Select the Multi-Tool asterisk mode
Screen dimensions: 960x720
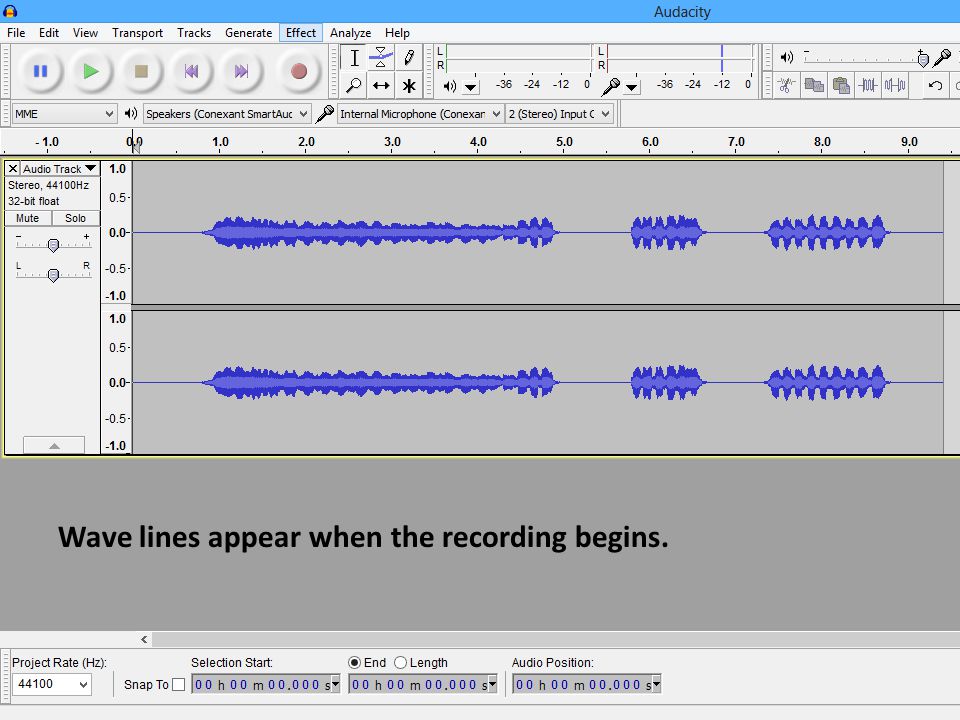tap(408, 85)
